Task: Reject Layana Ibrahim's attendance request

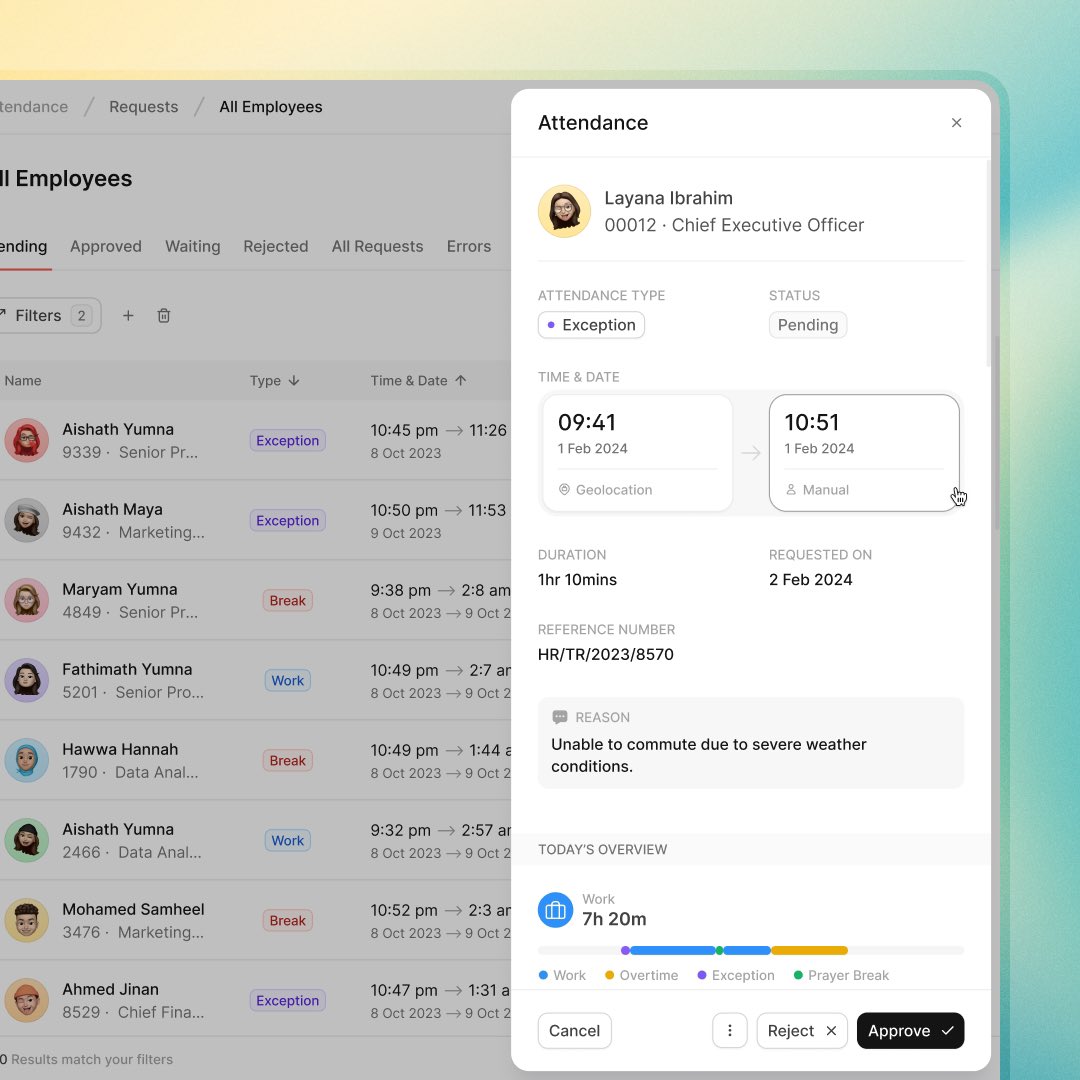Action: tap(793, 1030)
